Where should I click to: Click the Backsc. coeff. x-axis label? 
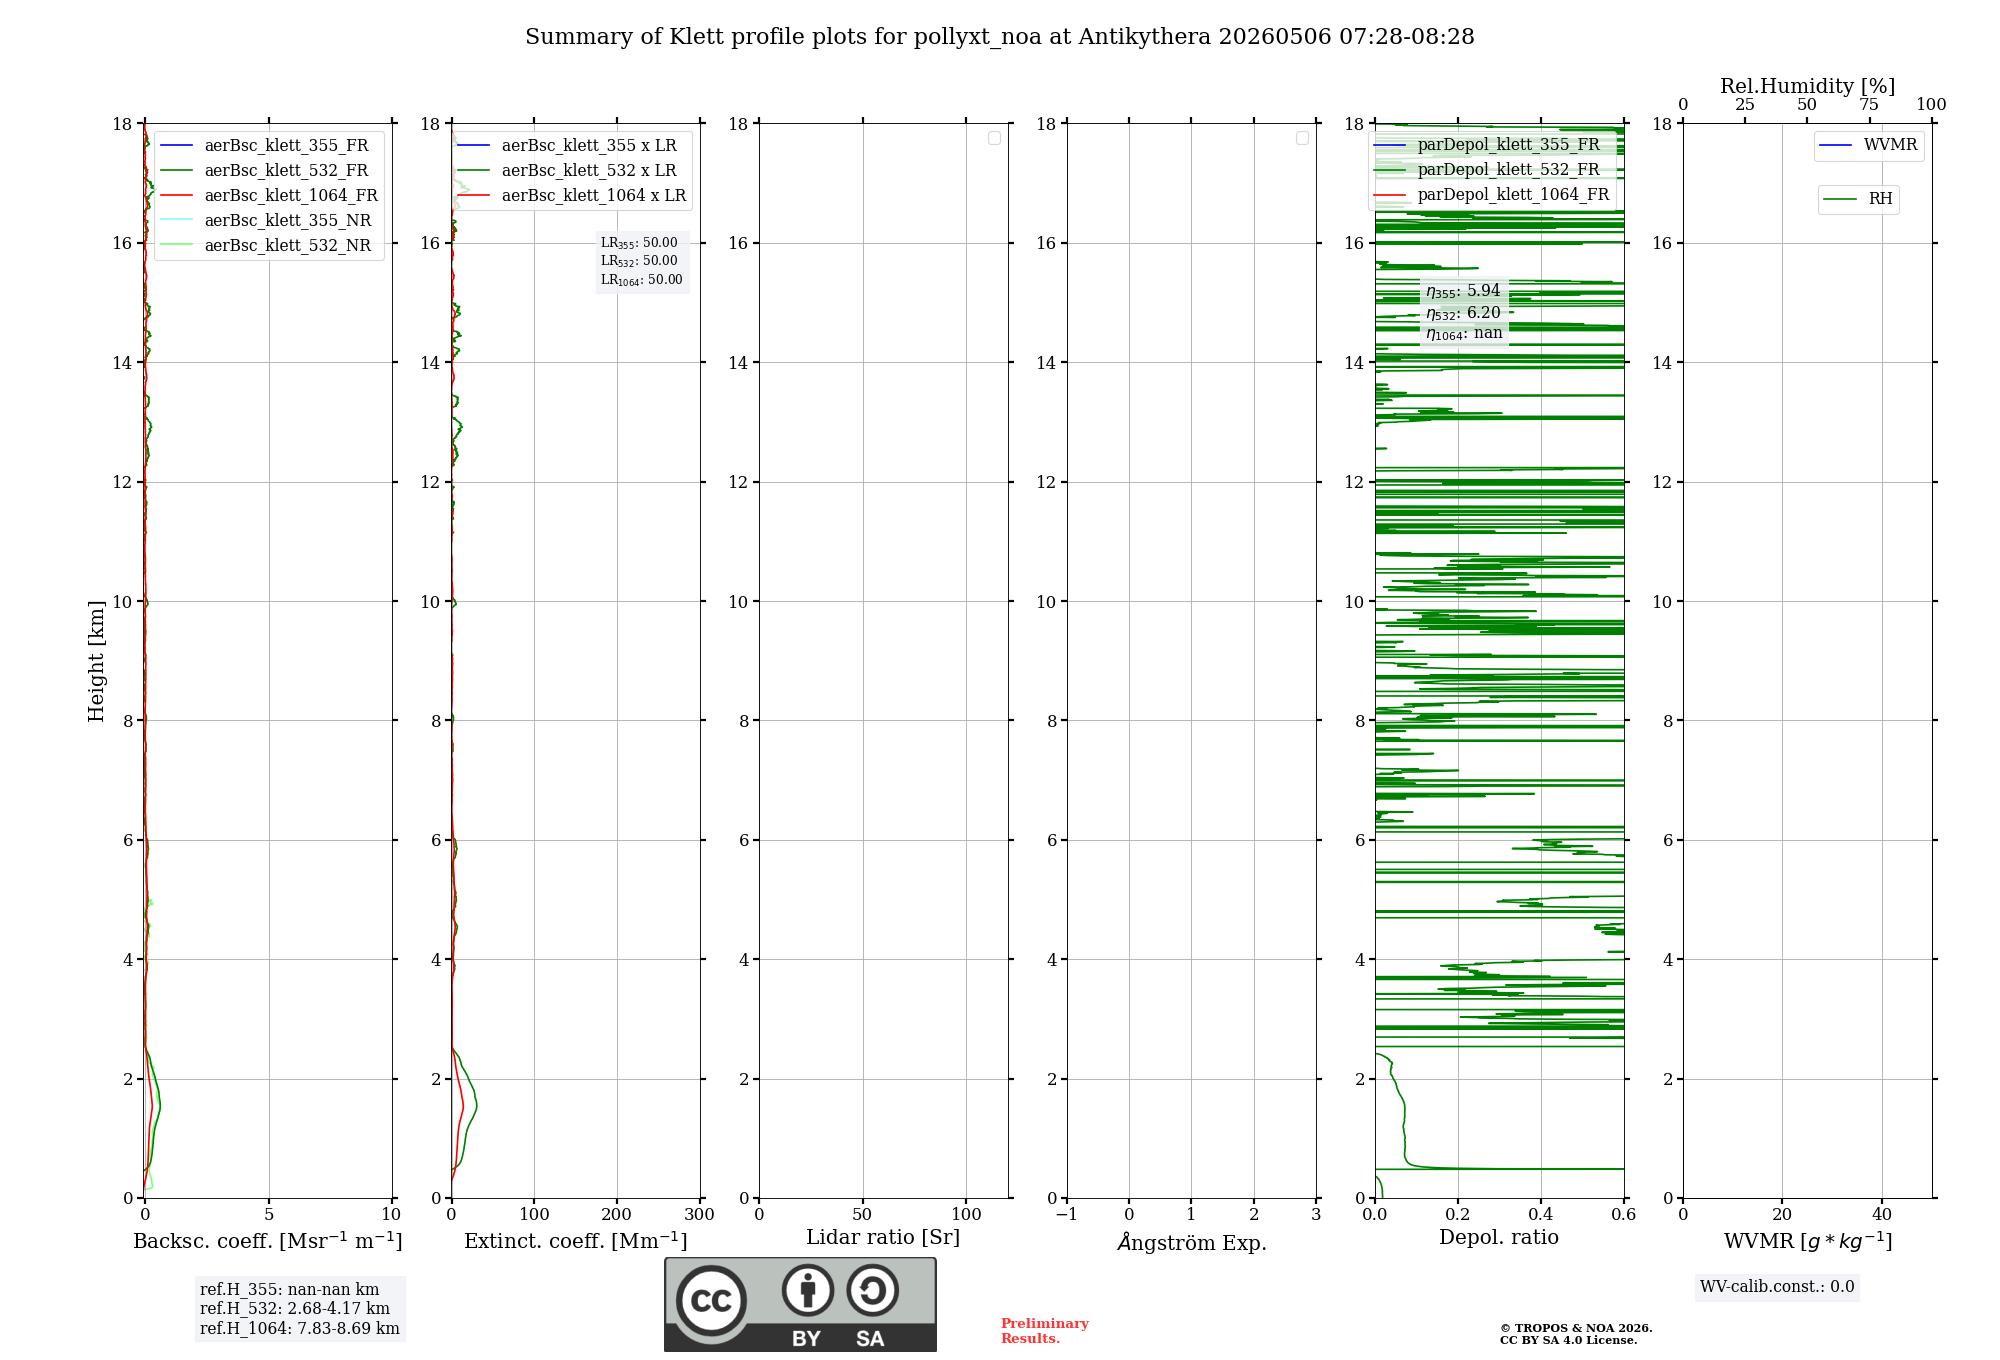(268, 1241)
